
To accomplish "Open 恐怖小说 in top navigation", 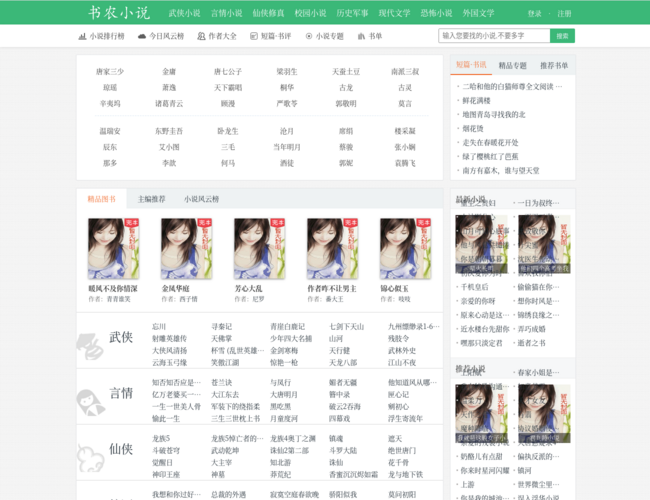I will pyautogui.click(x=437, y=13).
